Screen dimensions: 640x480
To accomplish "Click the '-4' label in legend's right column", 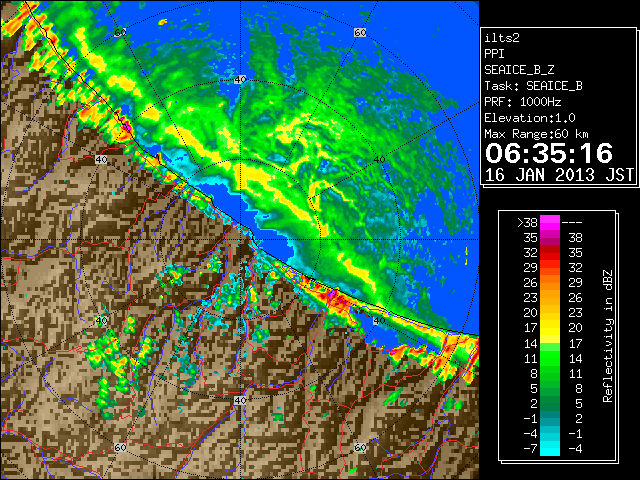I will 575,449.
